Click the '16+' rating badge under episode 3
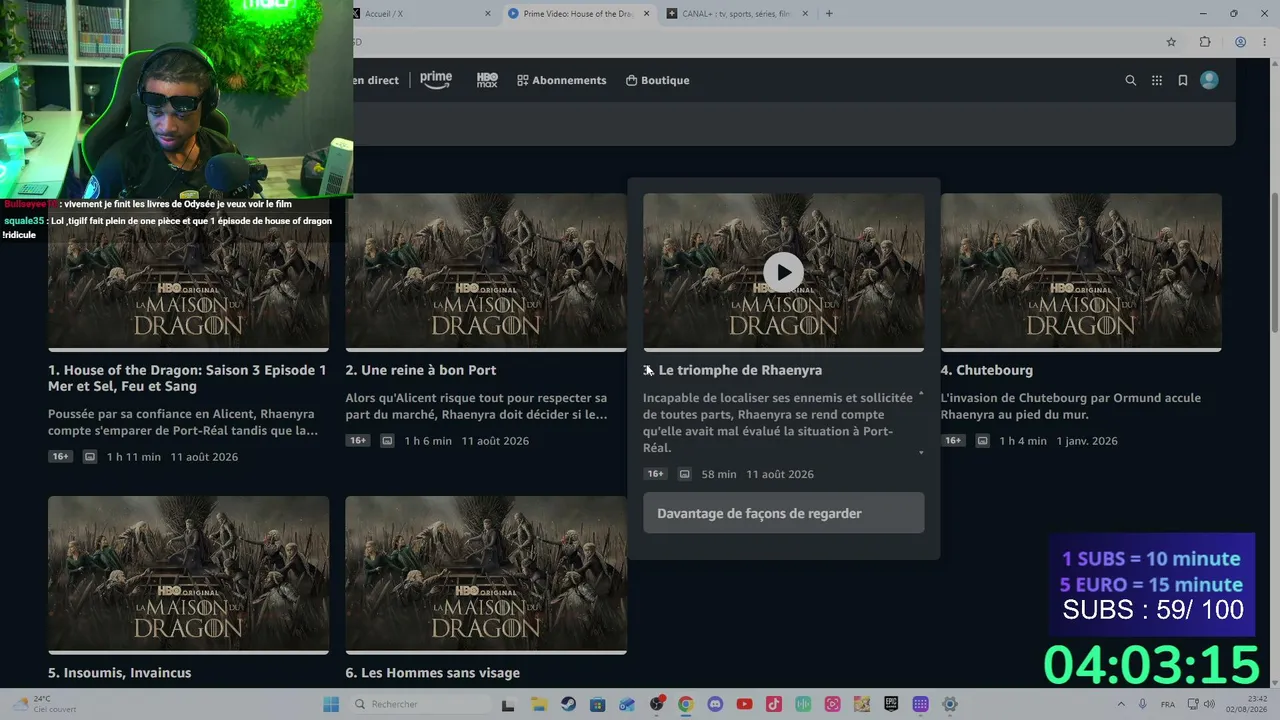The width and height of the screenshot is (1280, 720). [x=656, y=474]
